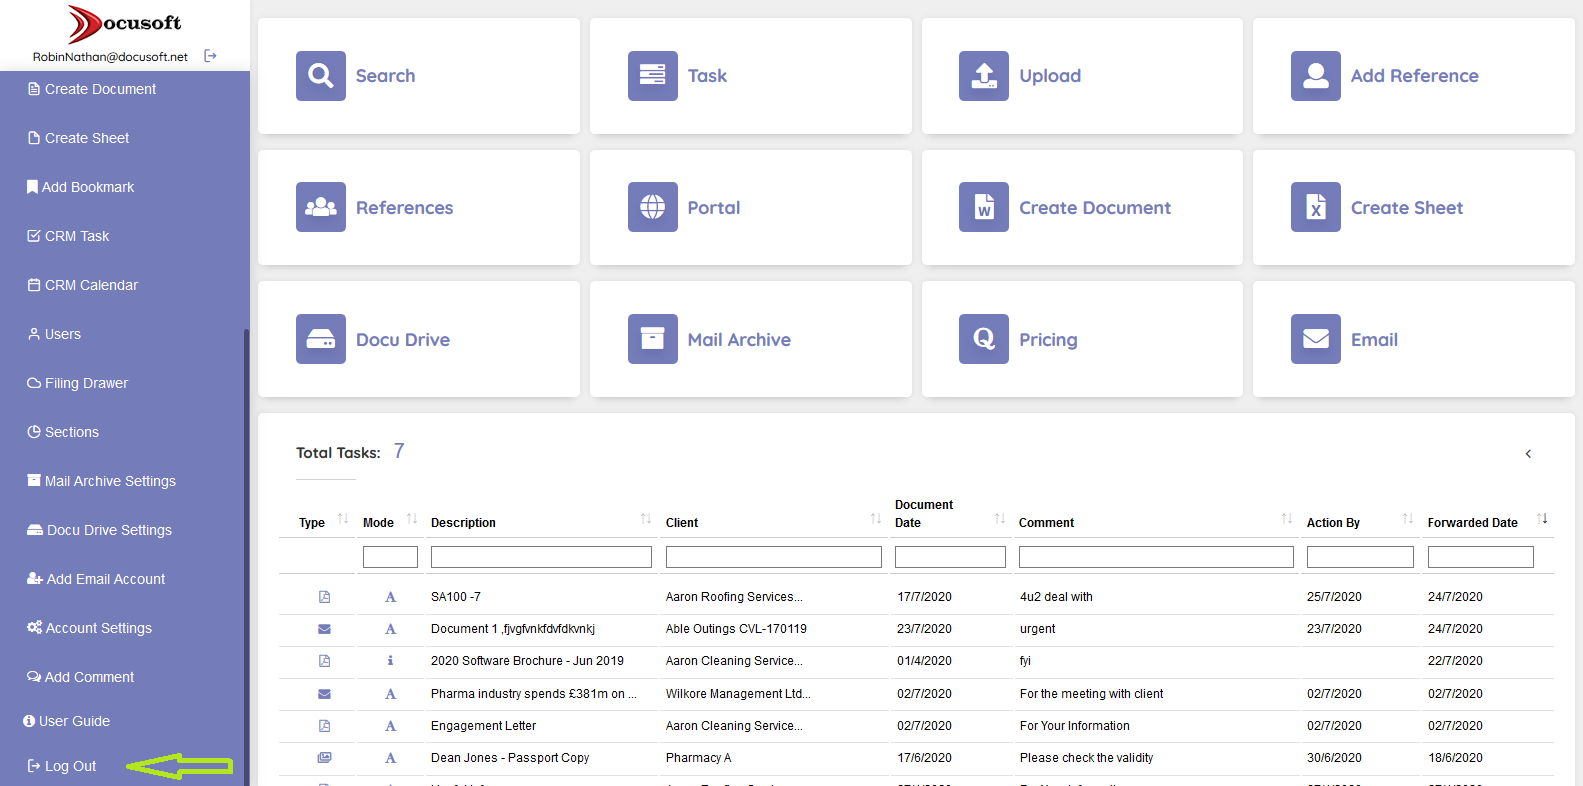Click Create Sheet tile Excel icon
This screenshot has height=786, width=1583.
click(x=1316, y=207)
